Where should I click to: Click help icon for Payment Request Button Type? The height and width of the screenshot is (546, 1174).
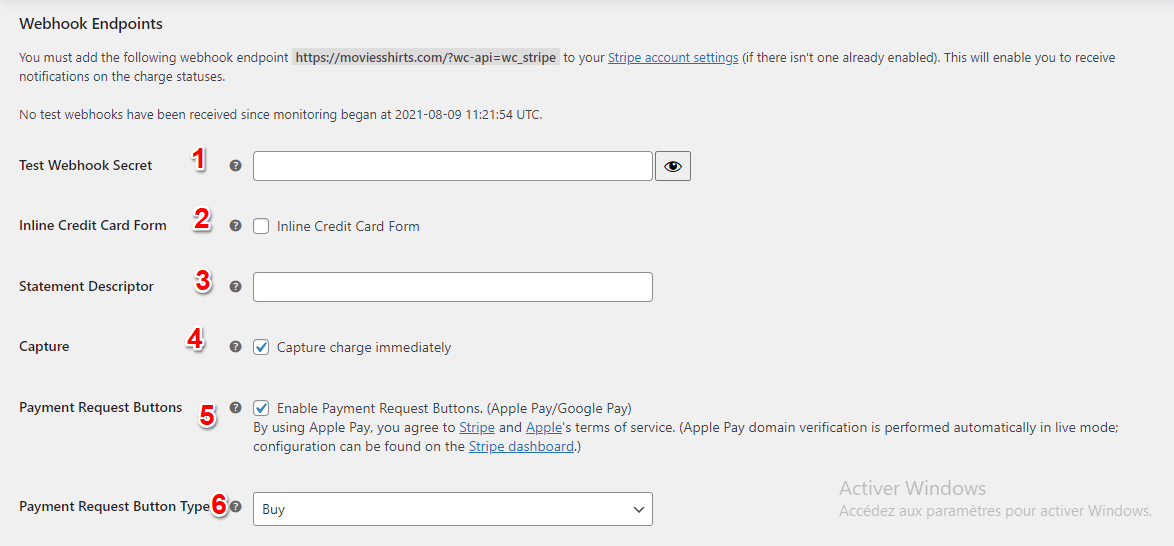(x=236, y=507)
